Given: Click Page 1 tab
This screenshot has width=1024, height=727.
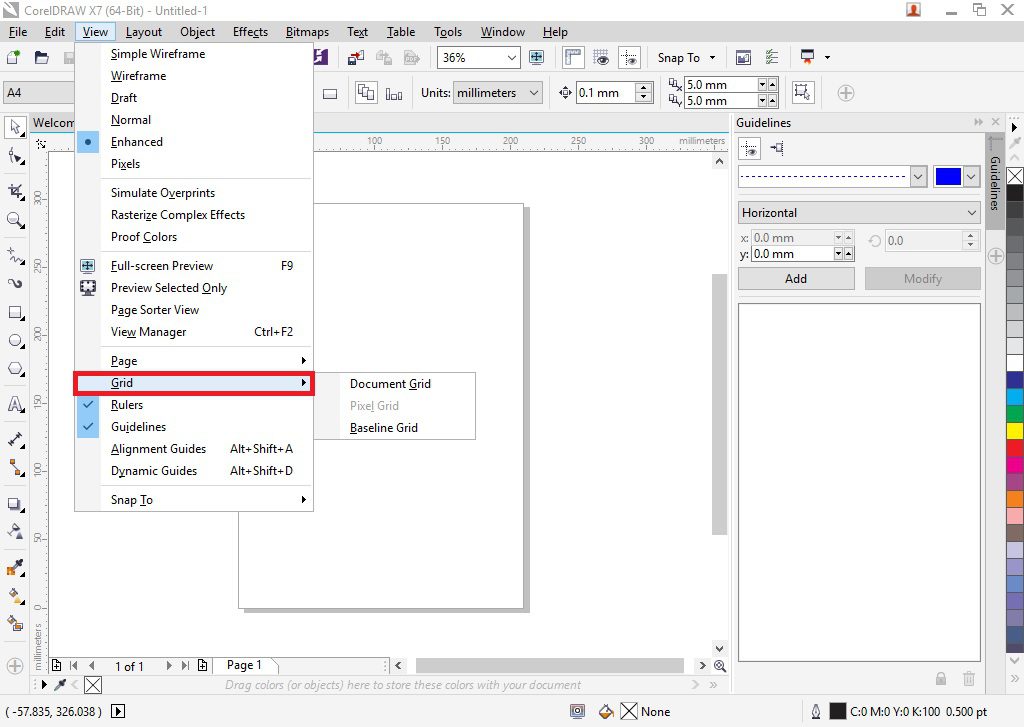Looking at the screenshot, I should (244, 665).
